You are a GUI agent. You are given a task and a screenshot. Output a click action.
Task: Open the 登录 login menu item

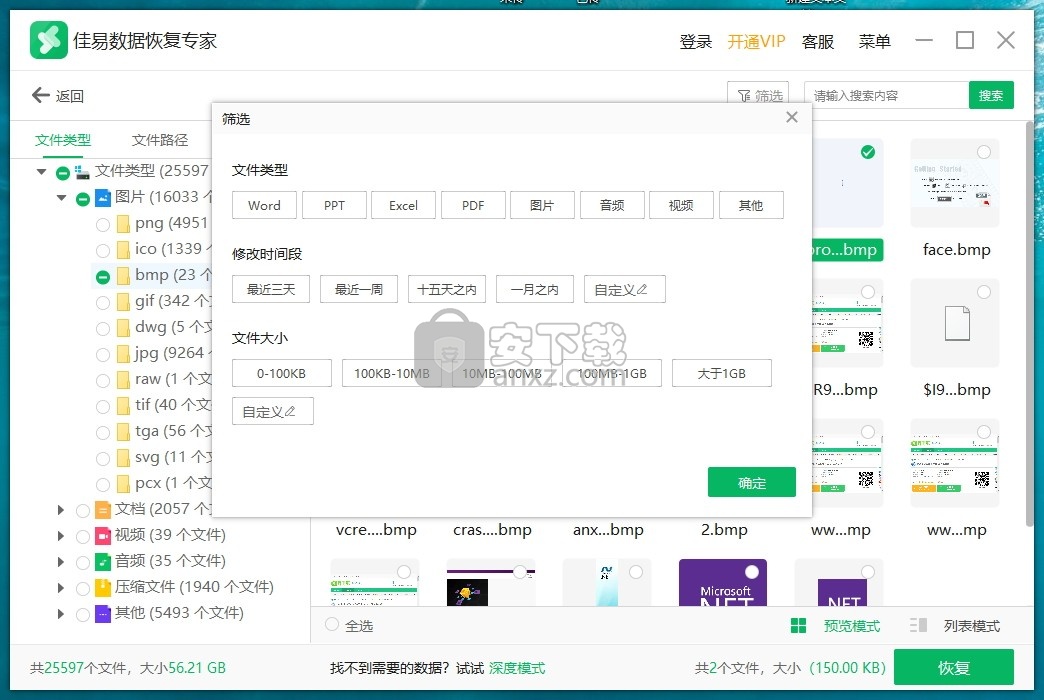(x=696, y=41)
